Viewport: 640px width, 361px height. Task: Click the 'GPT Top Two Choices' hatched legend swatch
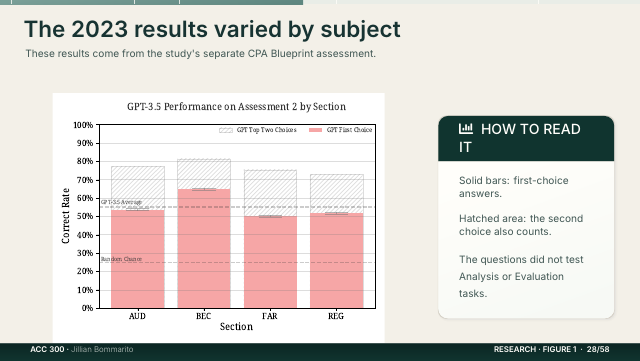[226, 130]
